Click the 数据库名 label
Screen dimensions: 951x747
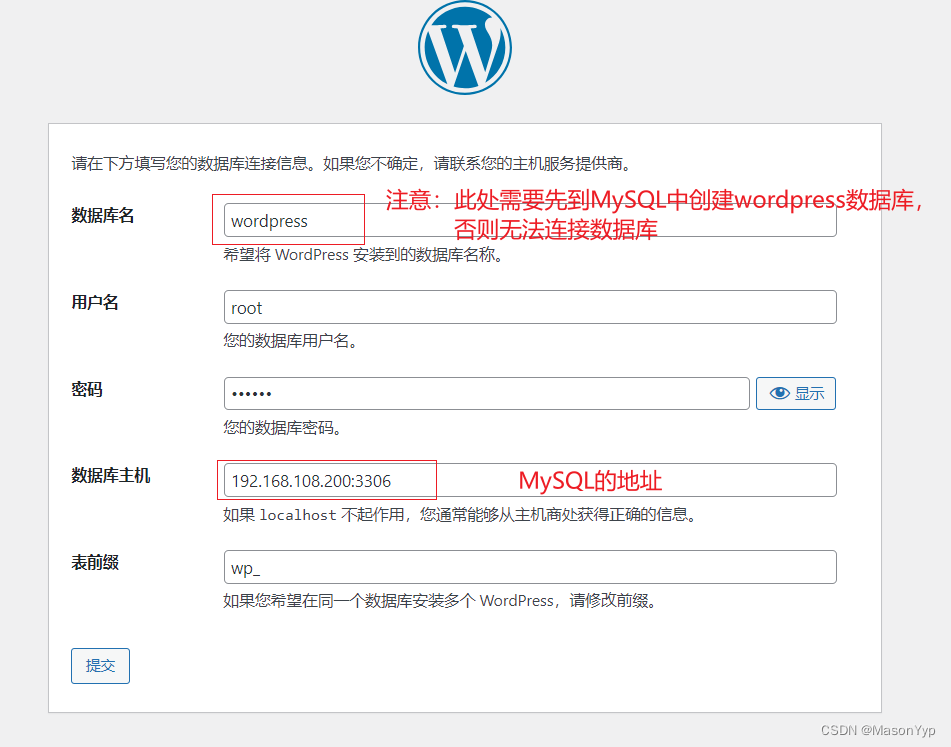point(102,215)
